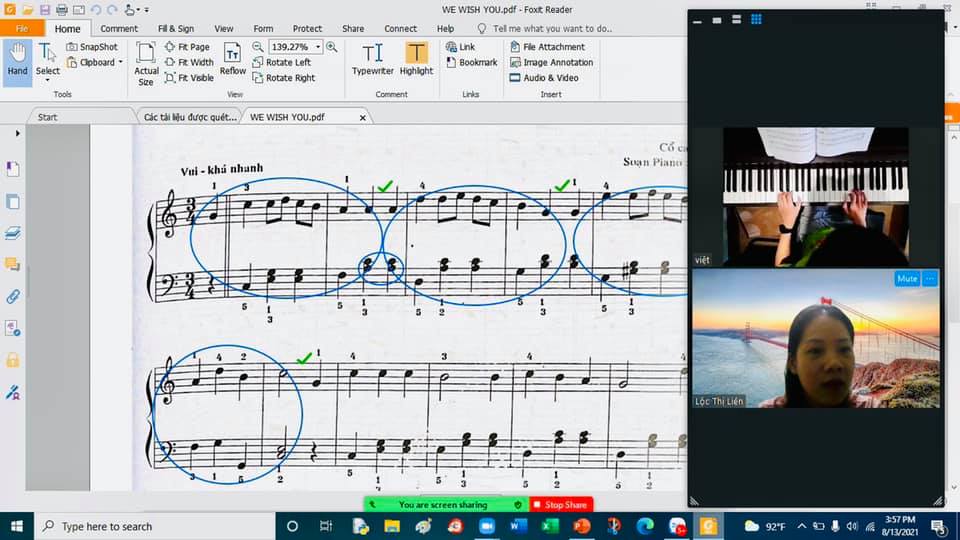
Task: Open the Comments panel icon
Action: click(x=13, y=264)
